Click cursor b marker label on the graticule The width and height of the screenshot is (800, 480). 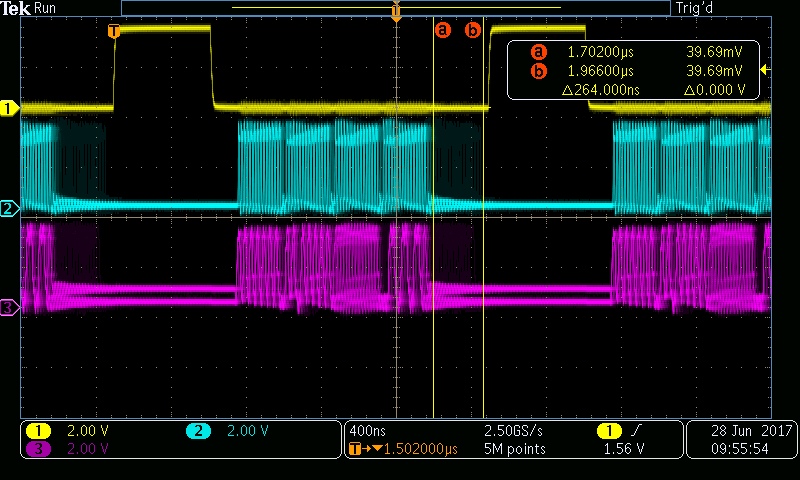(473, 30)
